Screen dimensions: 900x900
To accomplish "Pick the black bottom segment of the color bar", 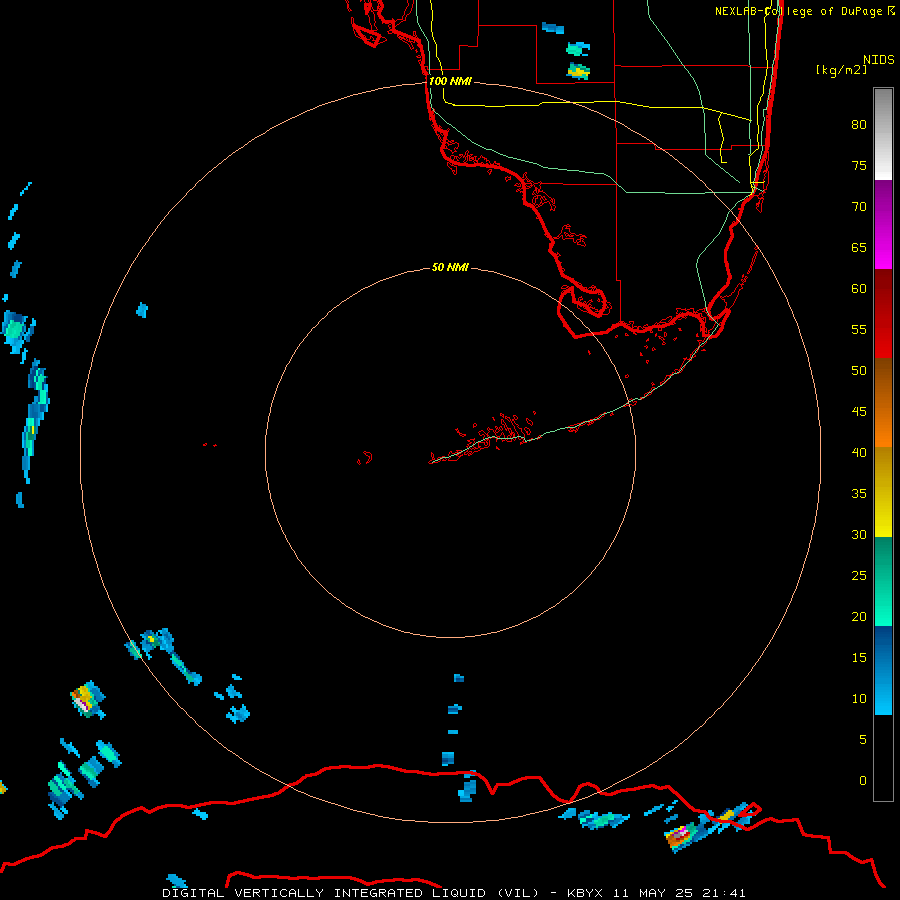I will [x=883, y=758].
